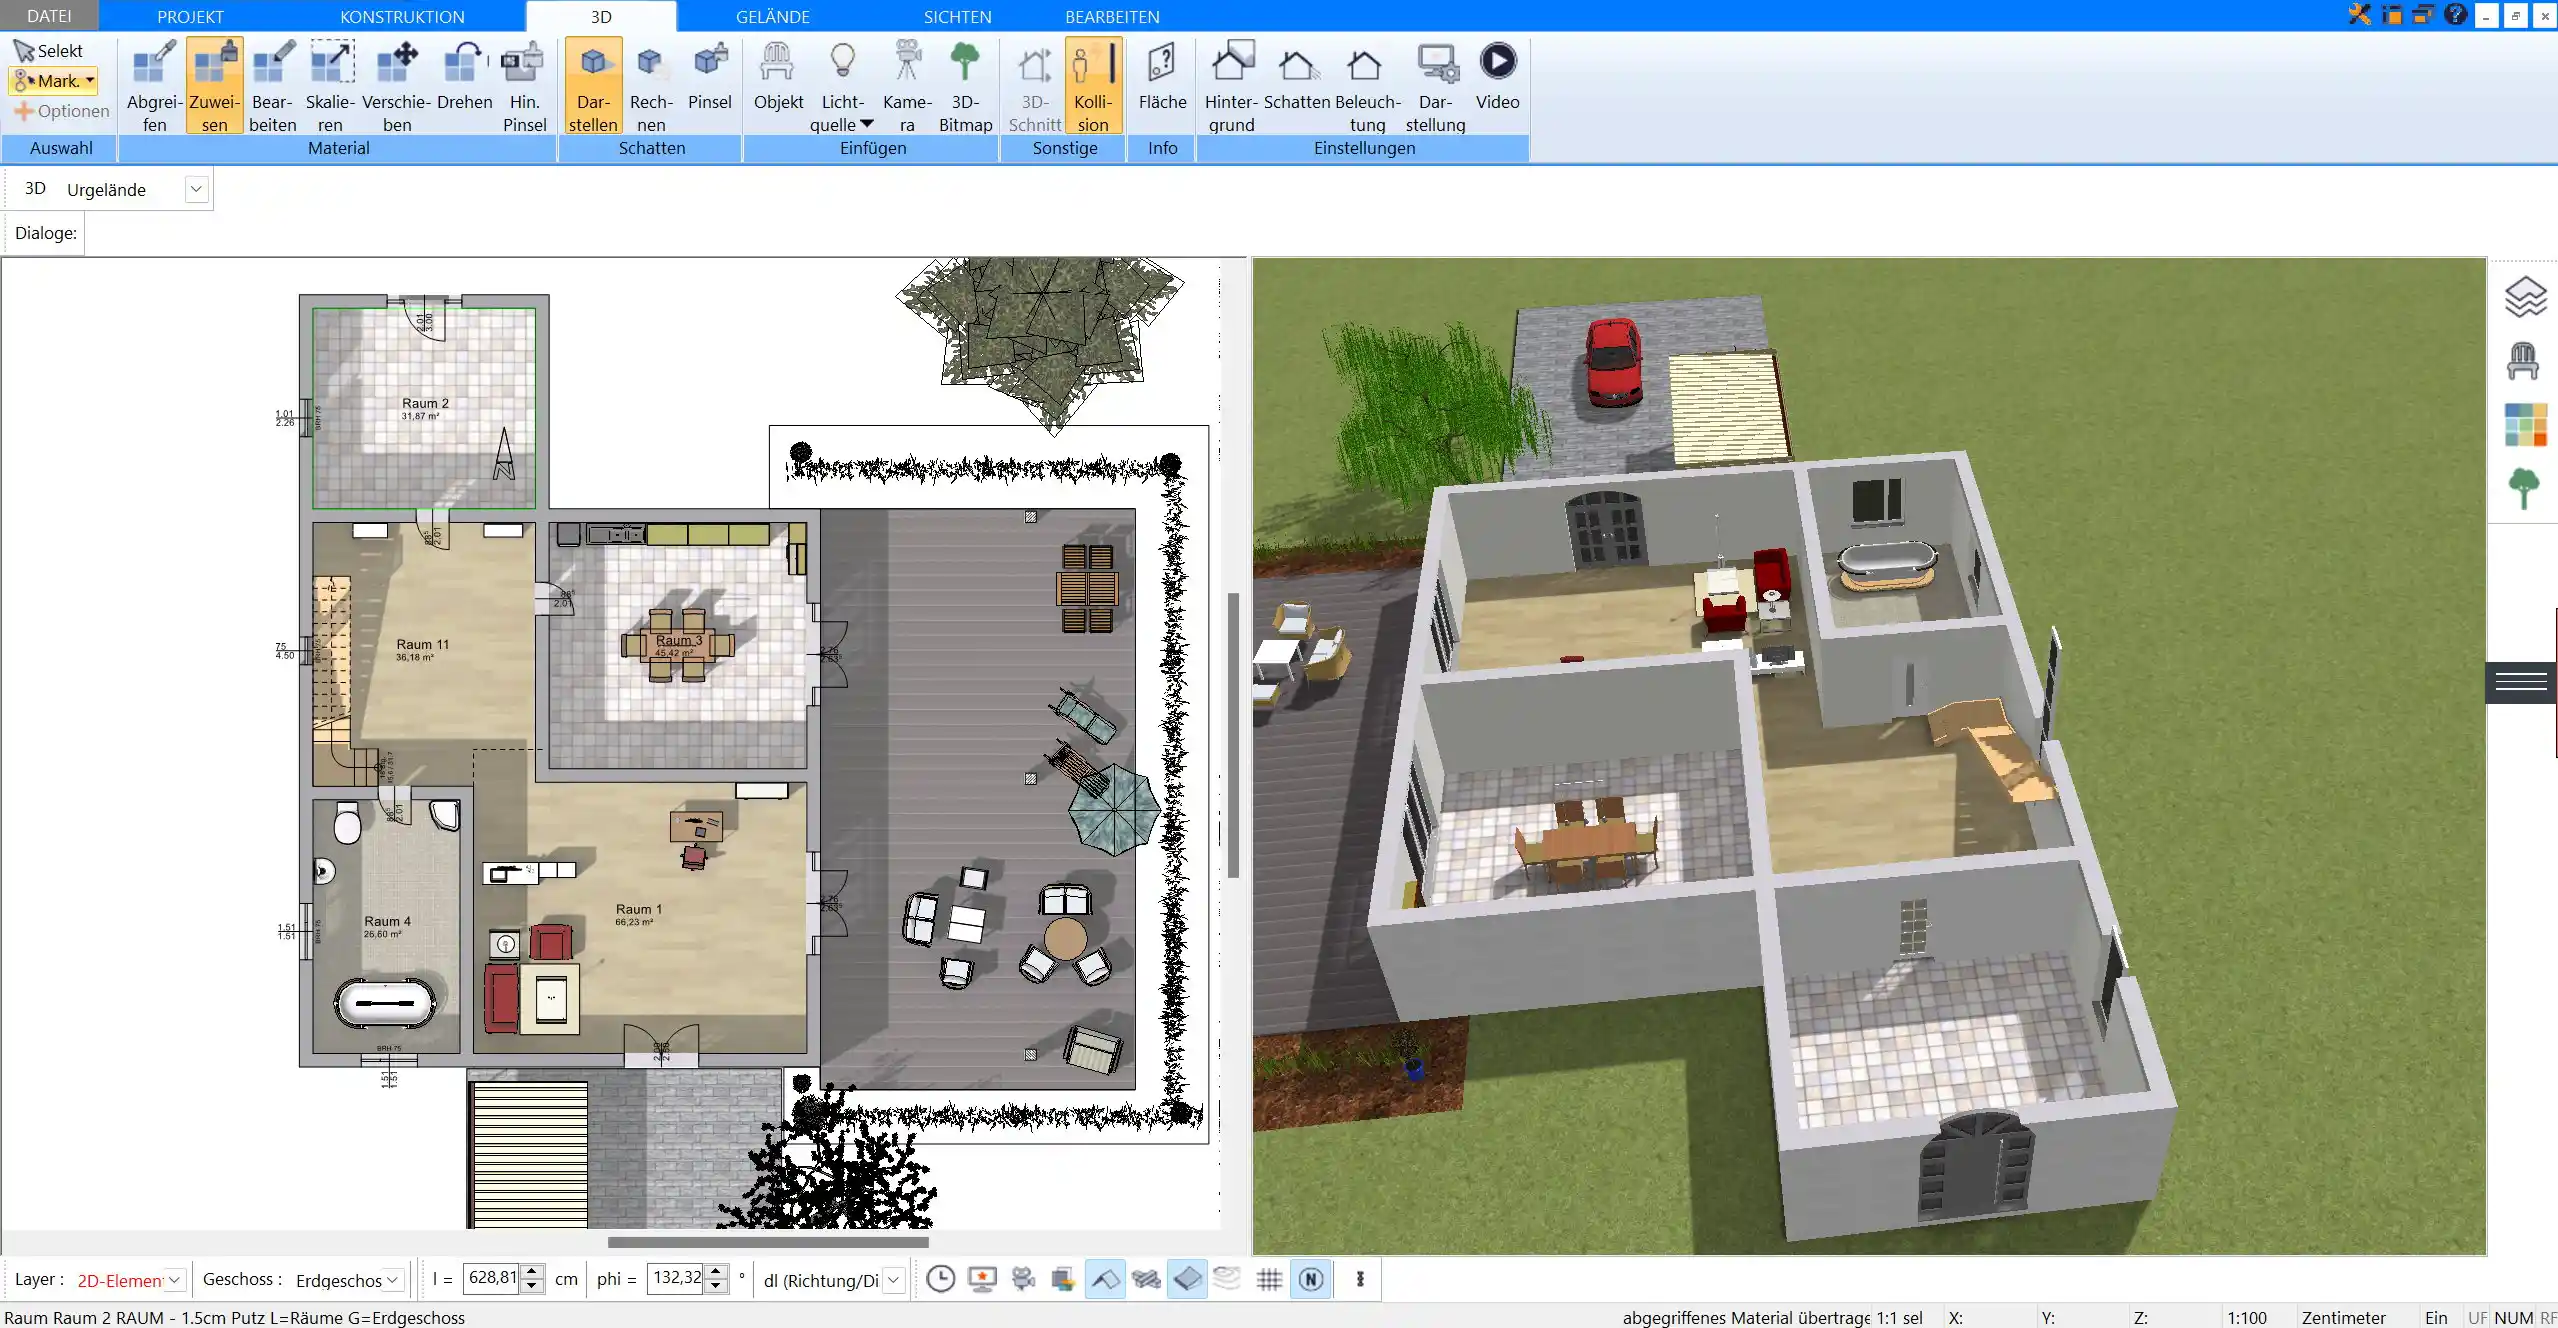Click the Optionen button
2558x1328 pixels.
(x=61, y=111)
